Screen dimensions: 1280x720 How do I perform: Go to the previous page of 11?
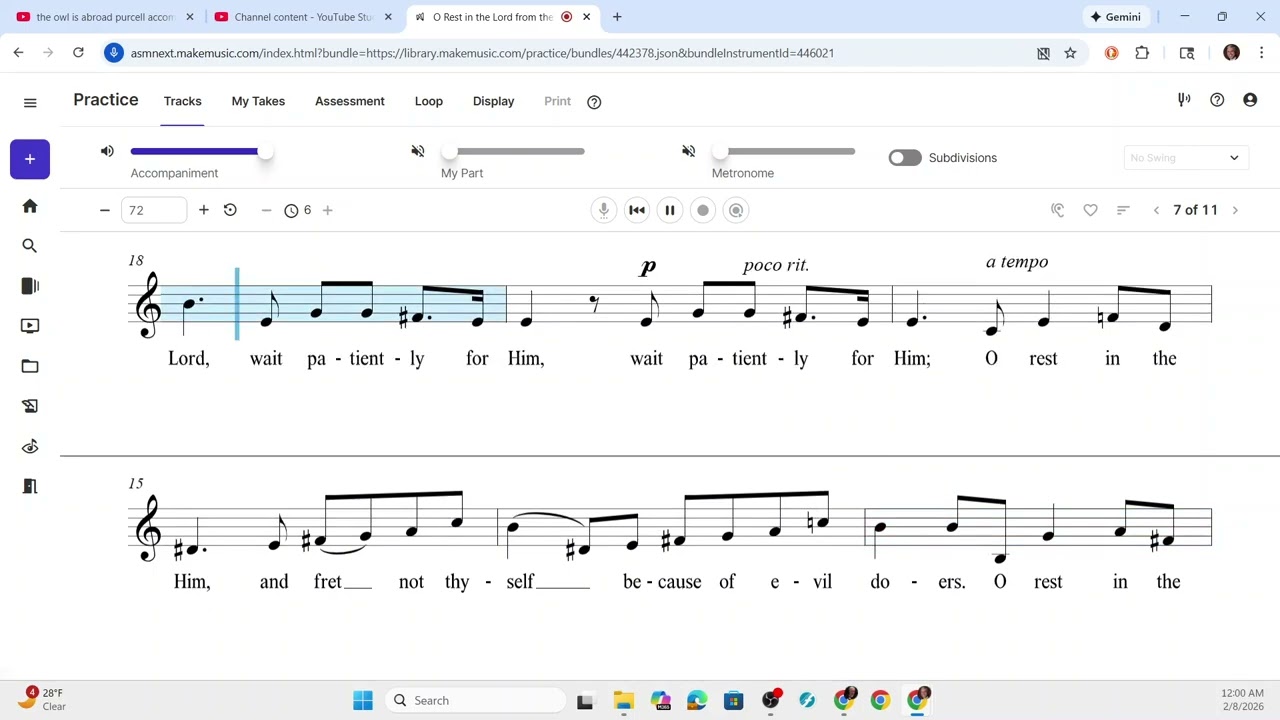[x=1156, y=210]
